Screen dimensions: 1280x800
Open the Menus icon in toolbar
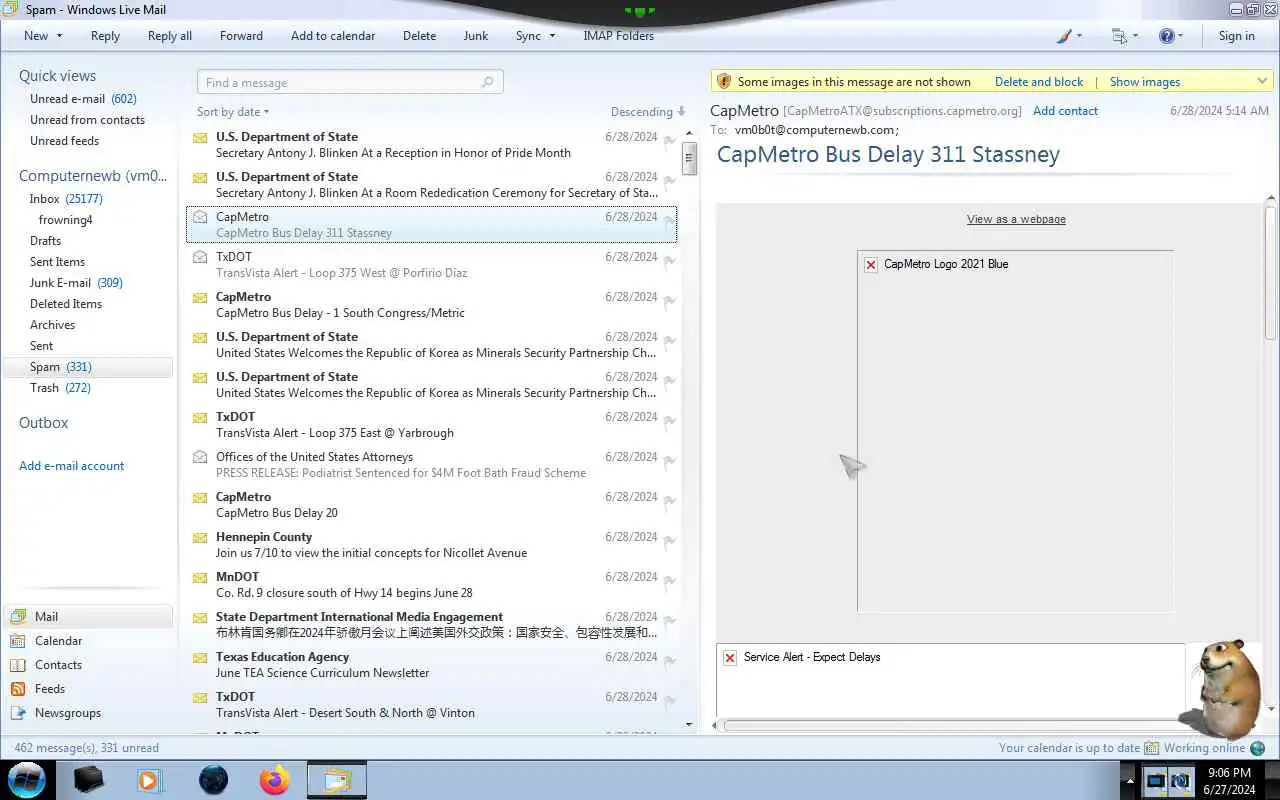coord(1120,36)
